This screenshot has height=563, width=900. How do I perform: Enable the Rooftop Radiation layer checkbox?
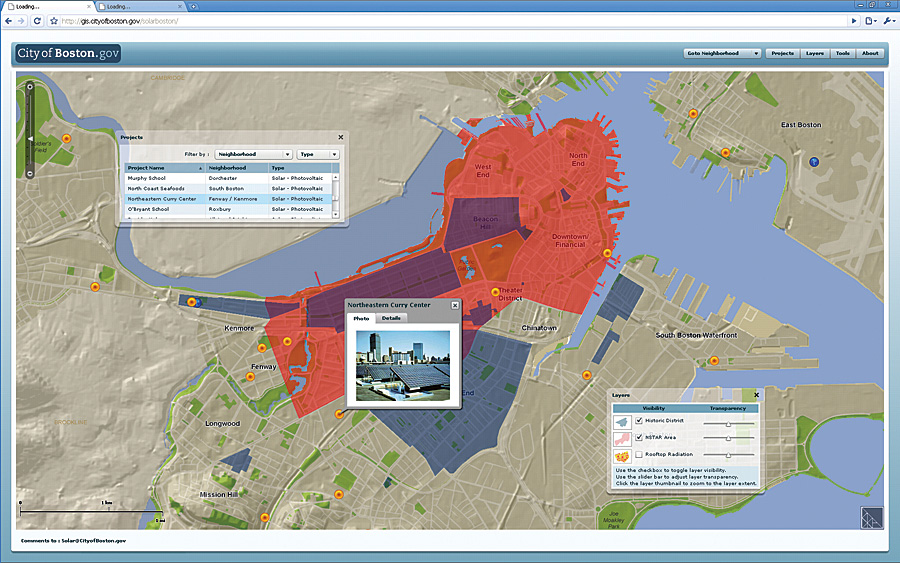pos(638,454)
